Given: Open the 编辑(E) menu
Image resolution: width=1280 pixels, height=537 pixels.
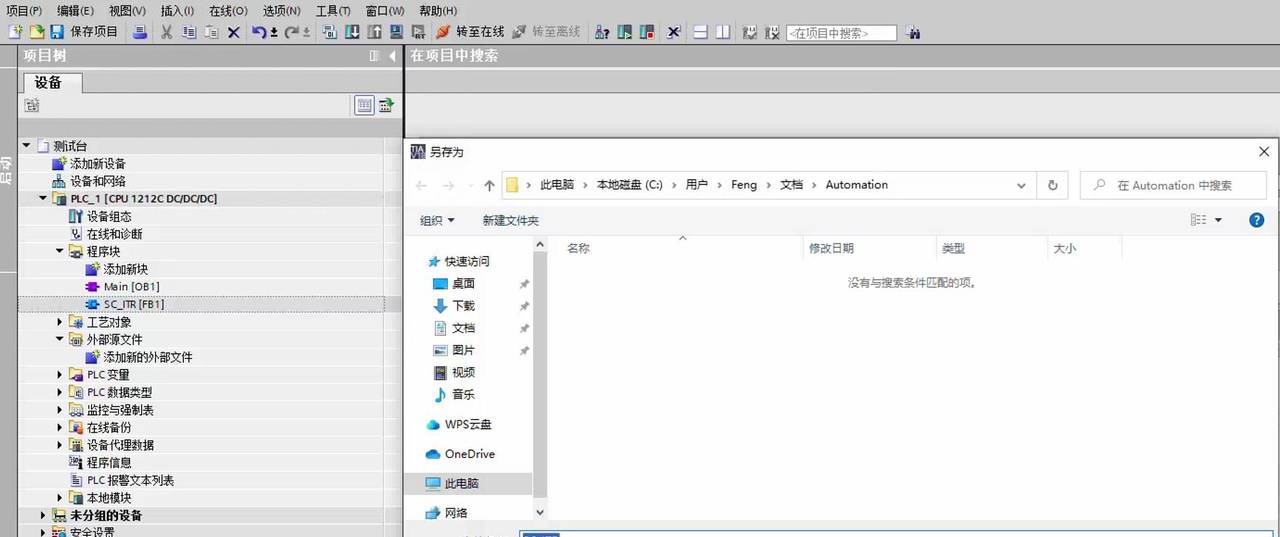Looking at the screenshot, I should coord(76,10).
